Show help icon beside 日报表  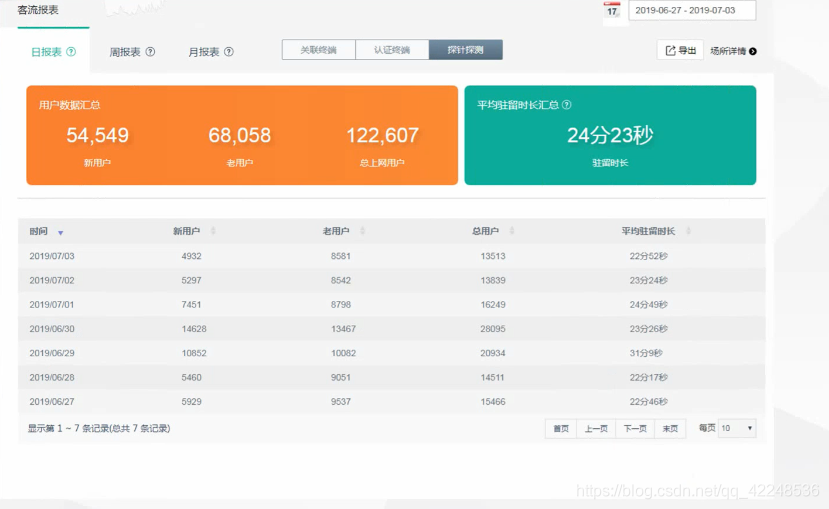click(71, 51)
